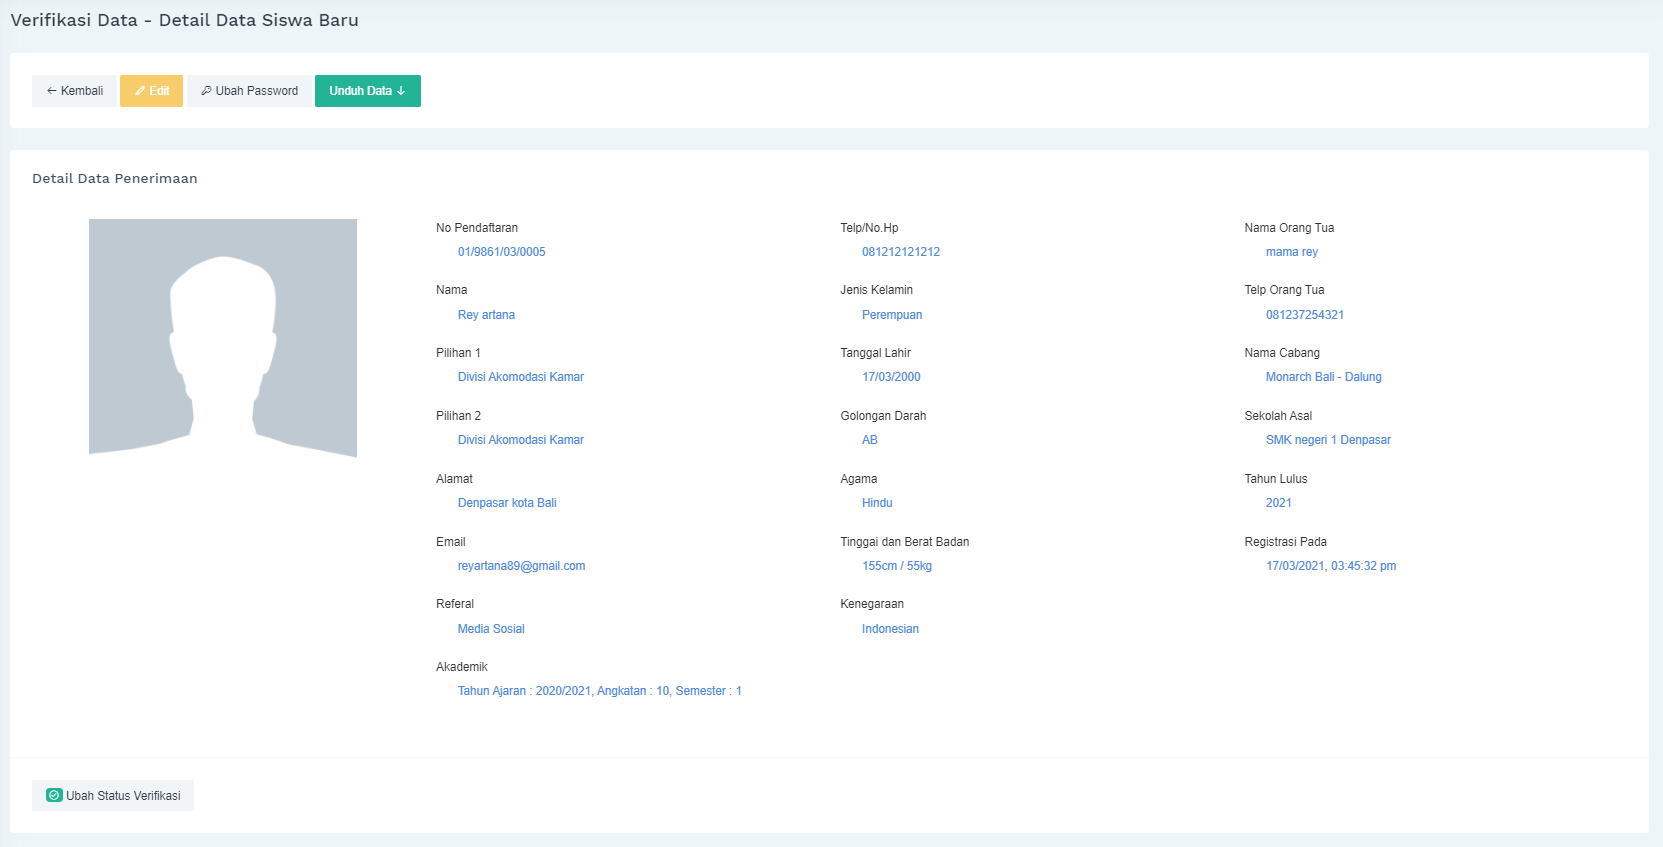1663x847 pixels.
Task: Click the green check icon for verification status
Action: tap(55, 796)
